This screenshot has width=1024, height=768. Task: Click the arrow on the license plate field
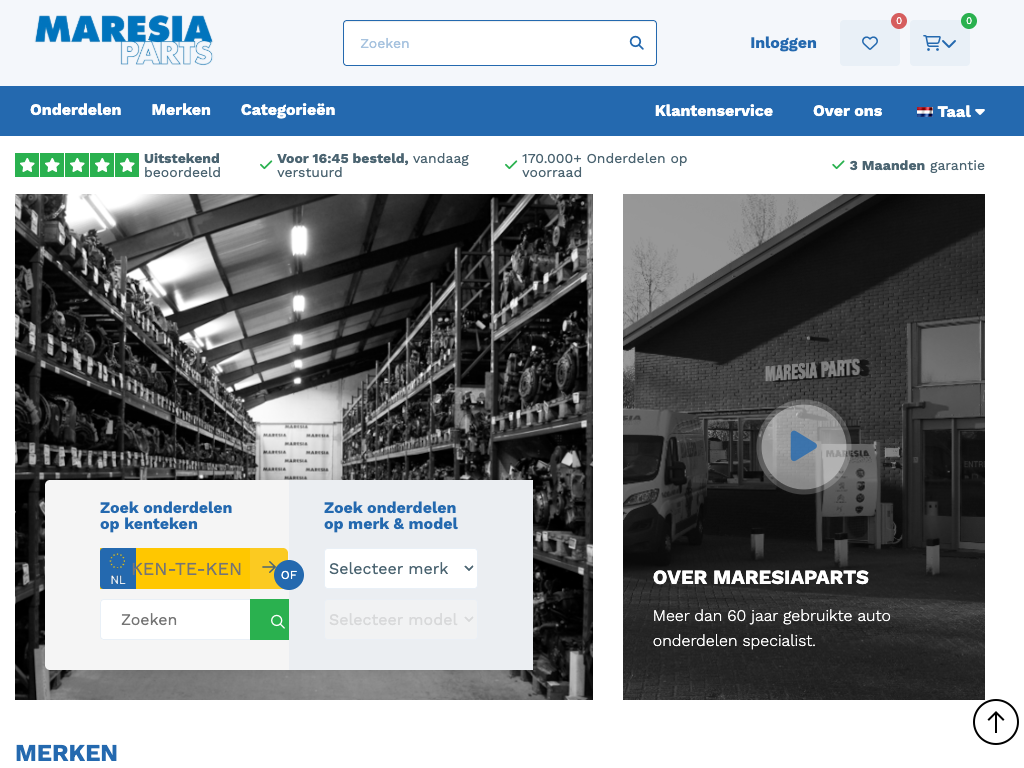[268, 568]
